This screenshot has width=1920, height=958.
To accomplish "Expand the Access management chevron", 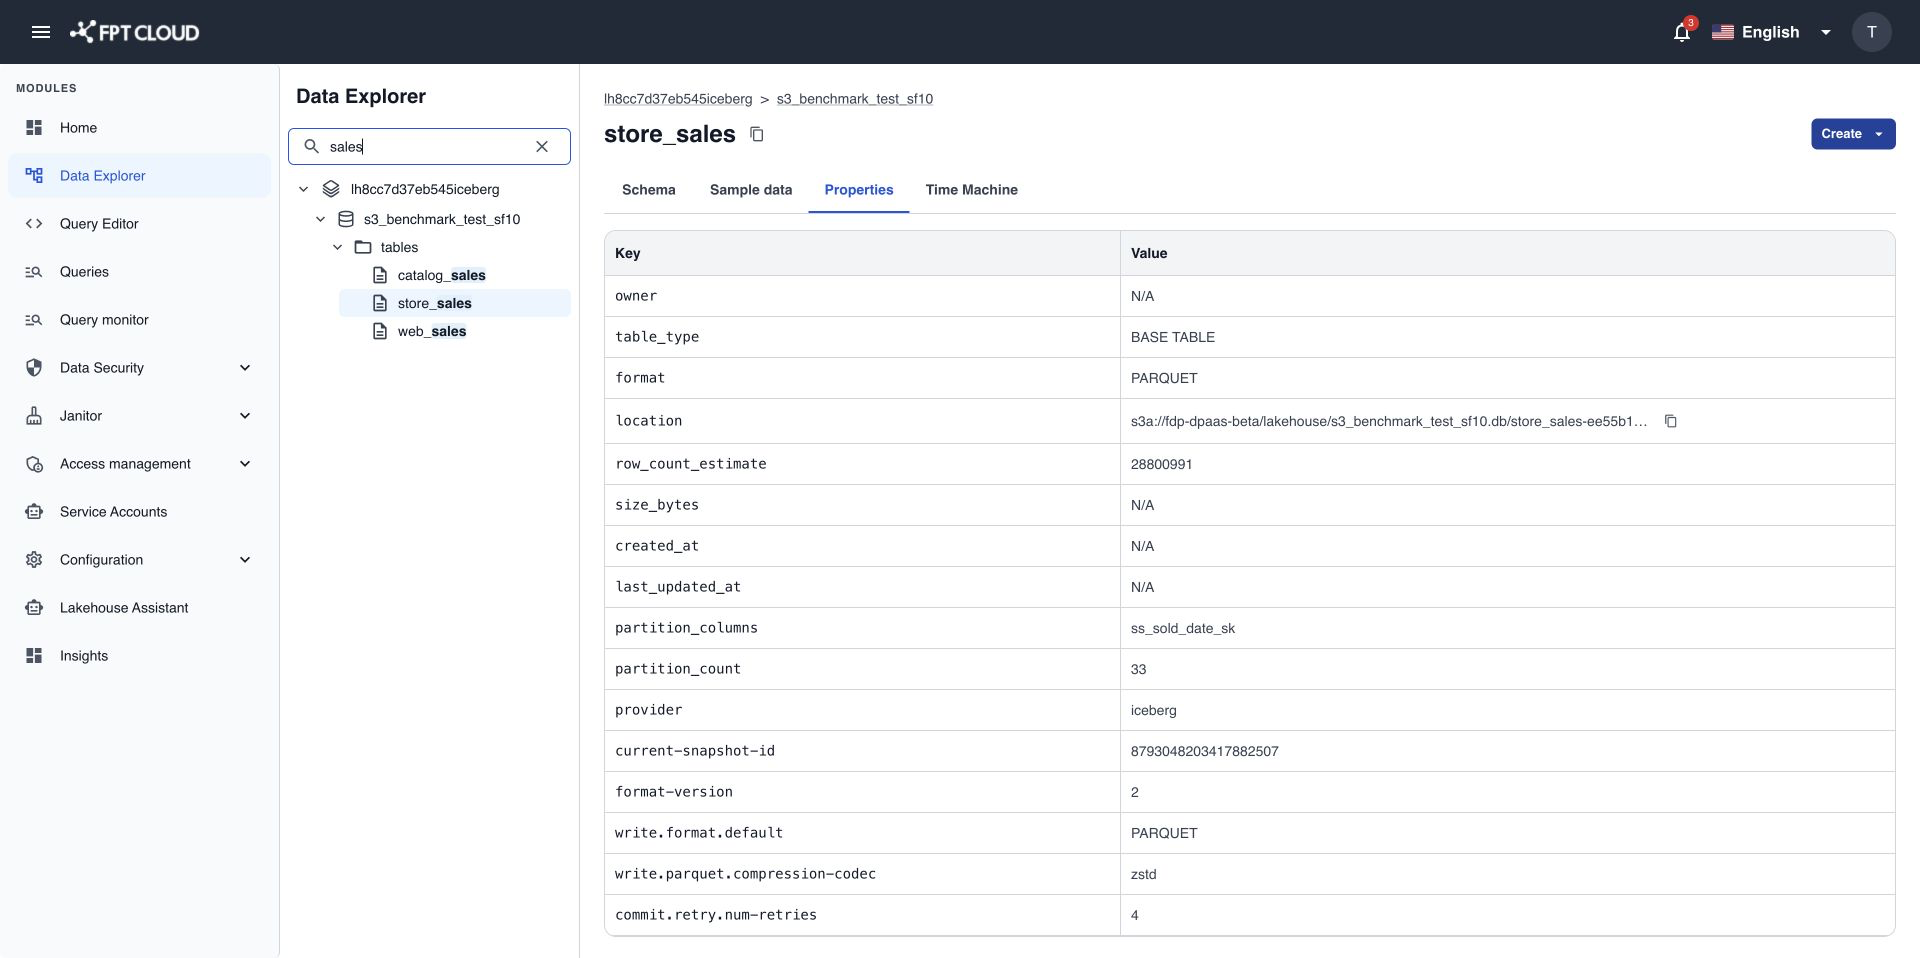I will pos(245,464).
